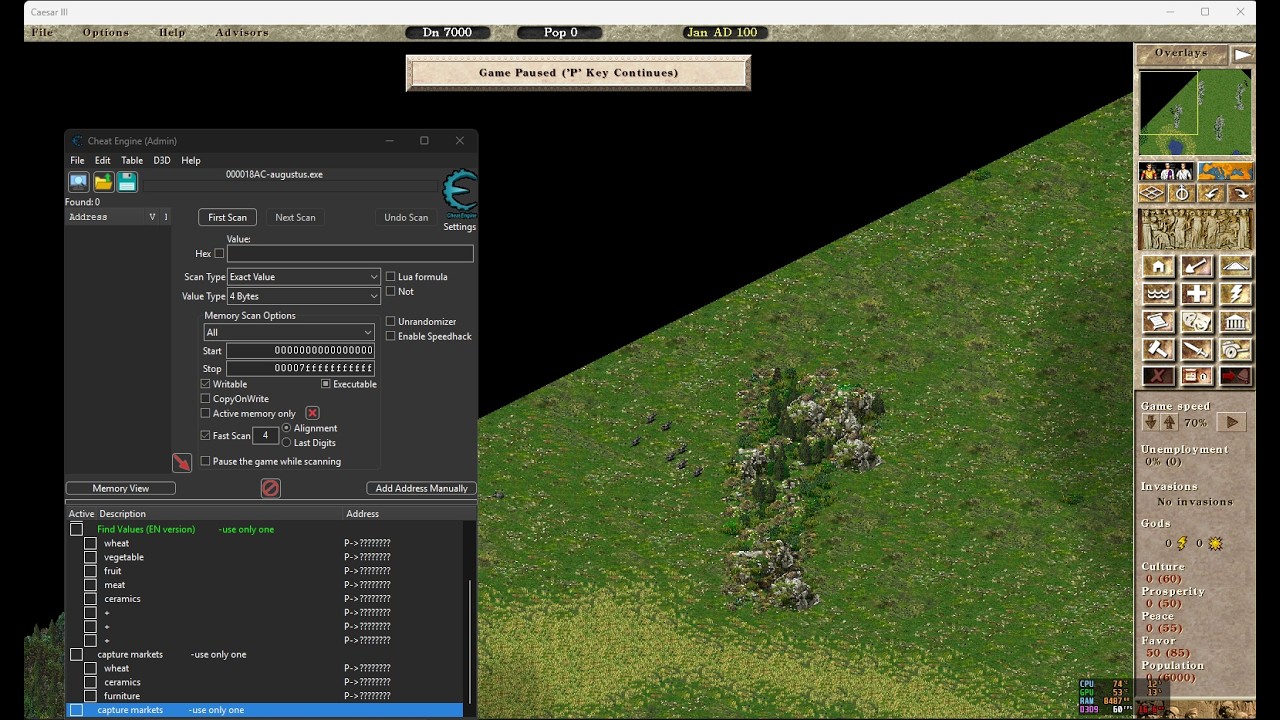The image size is (1280, 720).
Task: Open the empire map icon
Action: click(1225, 171)
